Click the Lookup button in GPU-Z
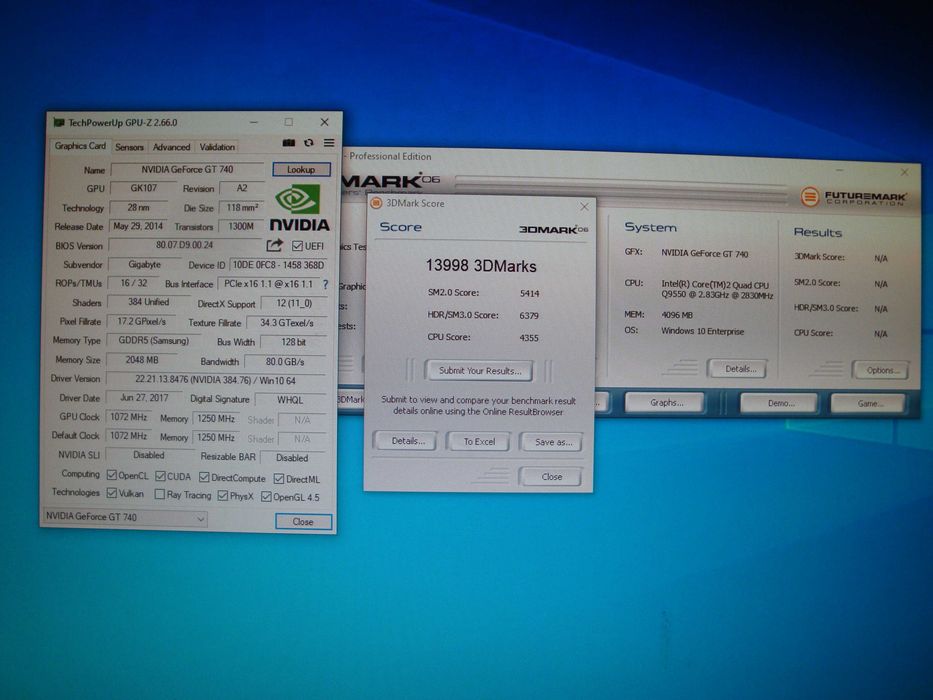This screenshot has height=700, width=933. 301,170
